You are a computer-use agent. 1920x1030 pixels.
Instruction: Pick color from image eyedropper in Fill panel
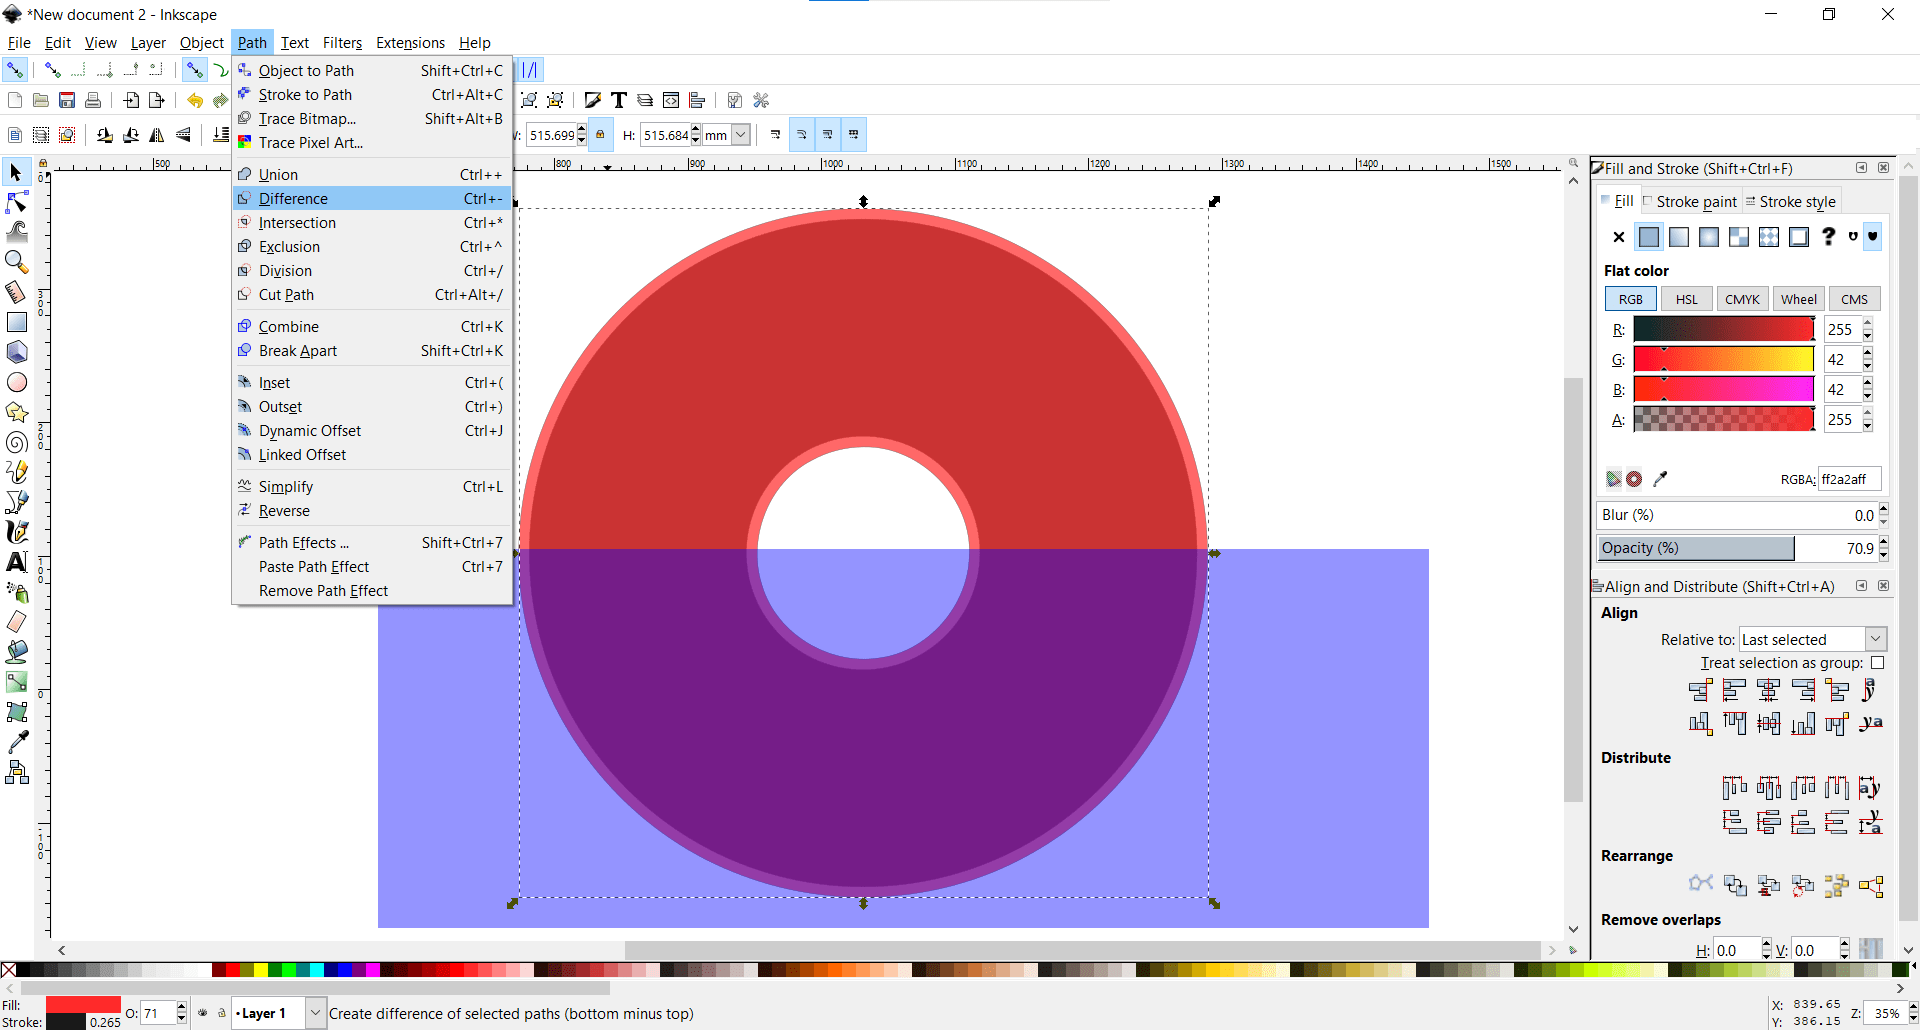(1661, 479)
